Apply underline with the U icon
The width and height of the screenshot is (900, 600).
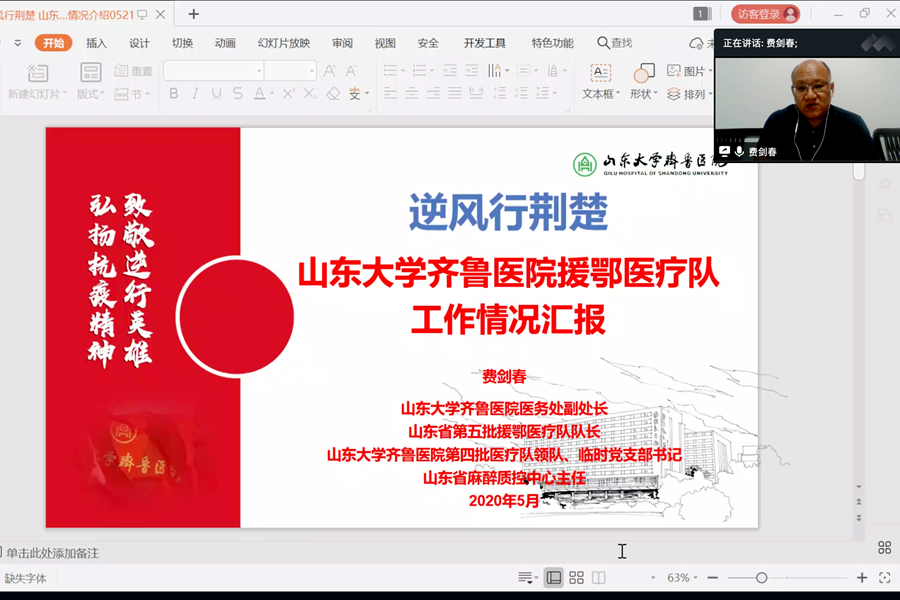[216, 93]
